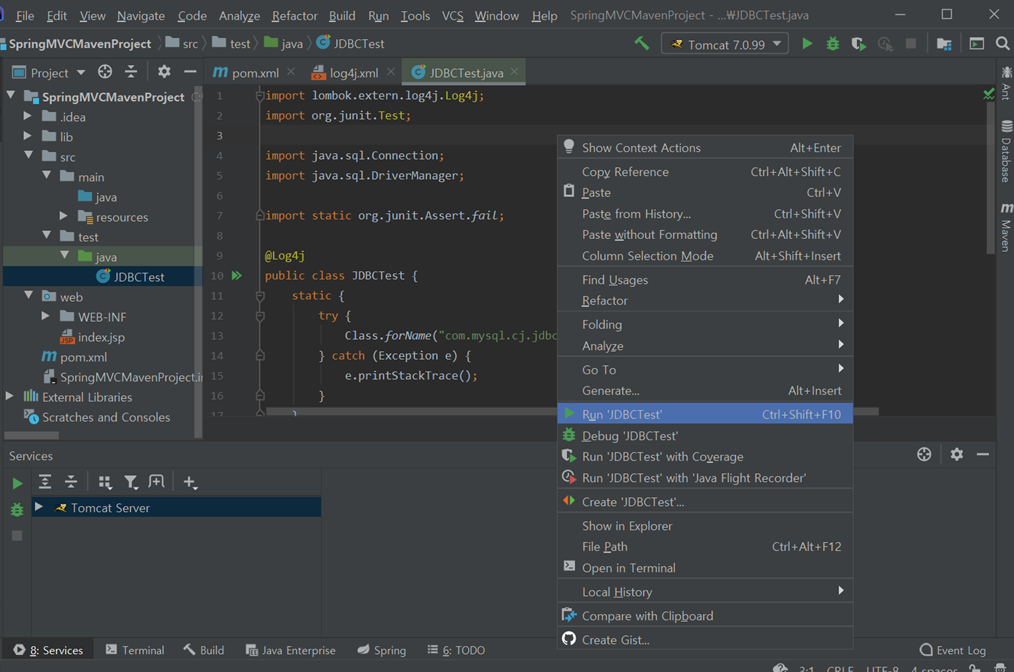
Task: Run with coverage shield icon in toolbar
Action: coord(859,44)
